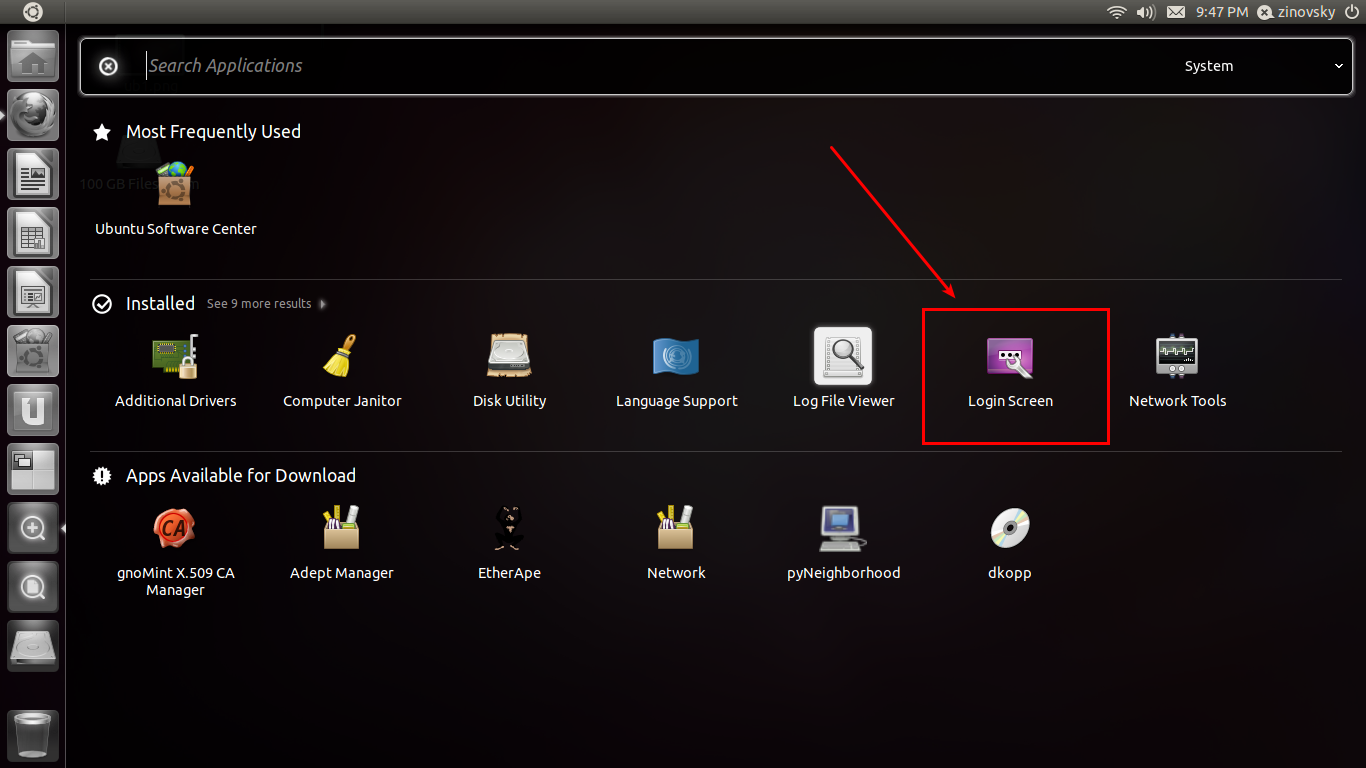Open Home Folder in launcher
1366x768 pixels.
(33, 56)
